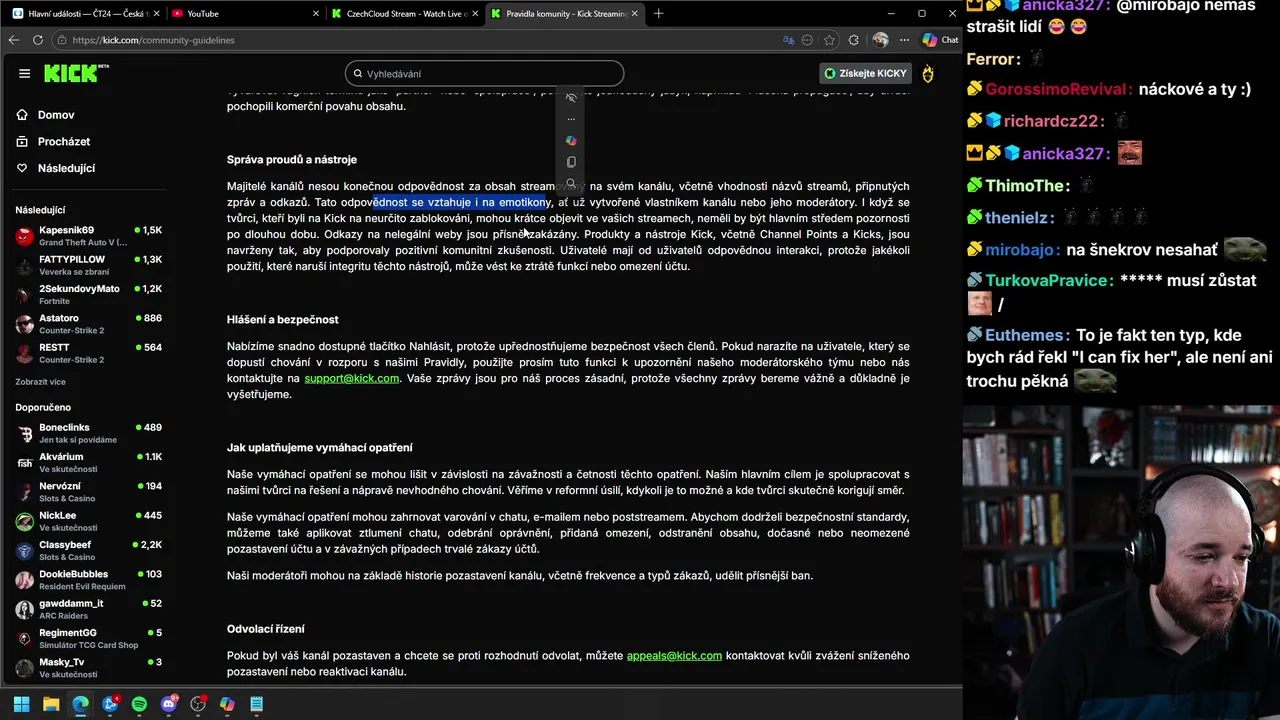Open the profile avatar icon on Kick header

[x=928, y=73]
